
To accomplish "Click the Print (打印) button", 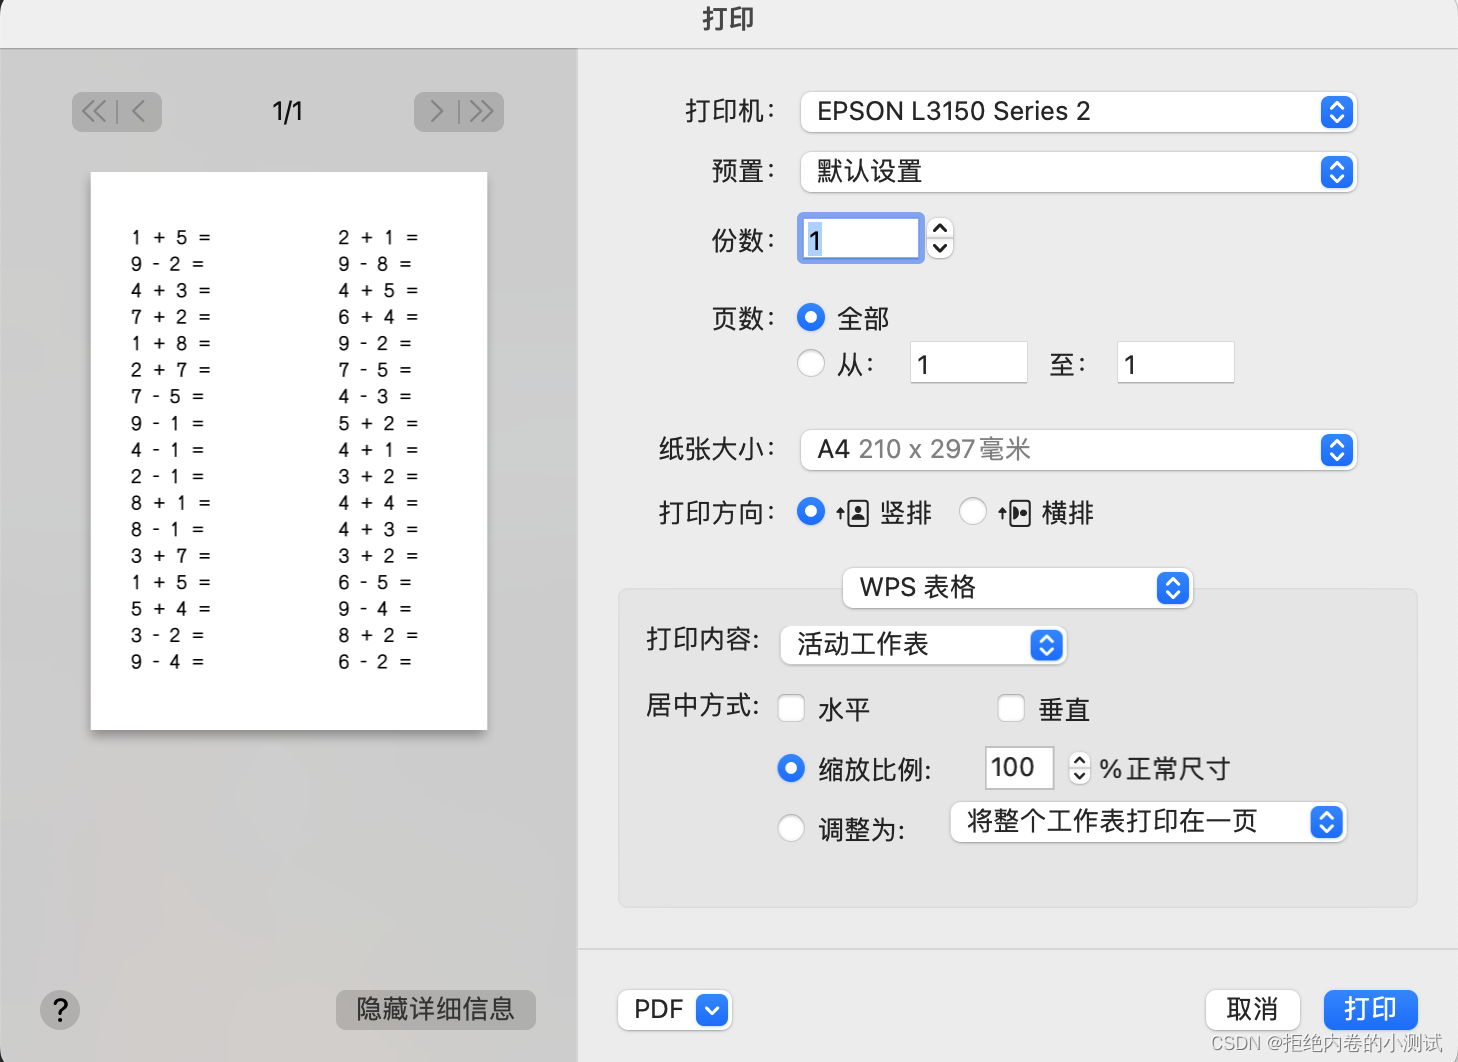I will (1370, 1010).
